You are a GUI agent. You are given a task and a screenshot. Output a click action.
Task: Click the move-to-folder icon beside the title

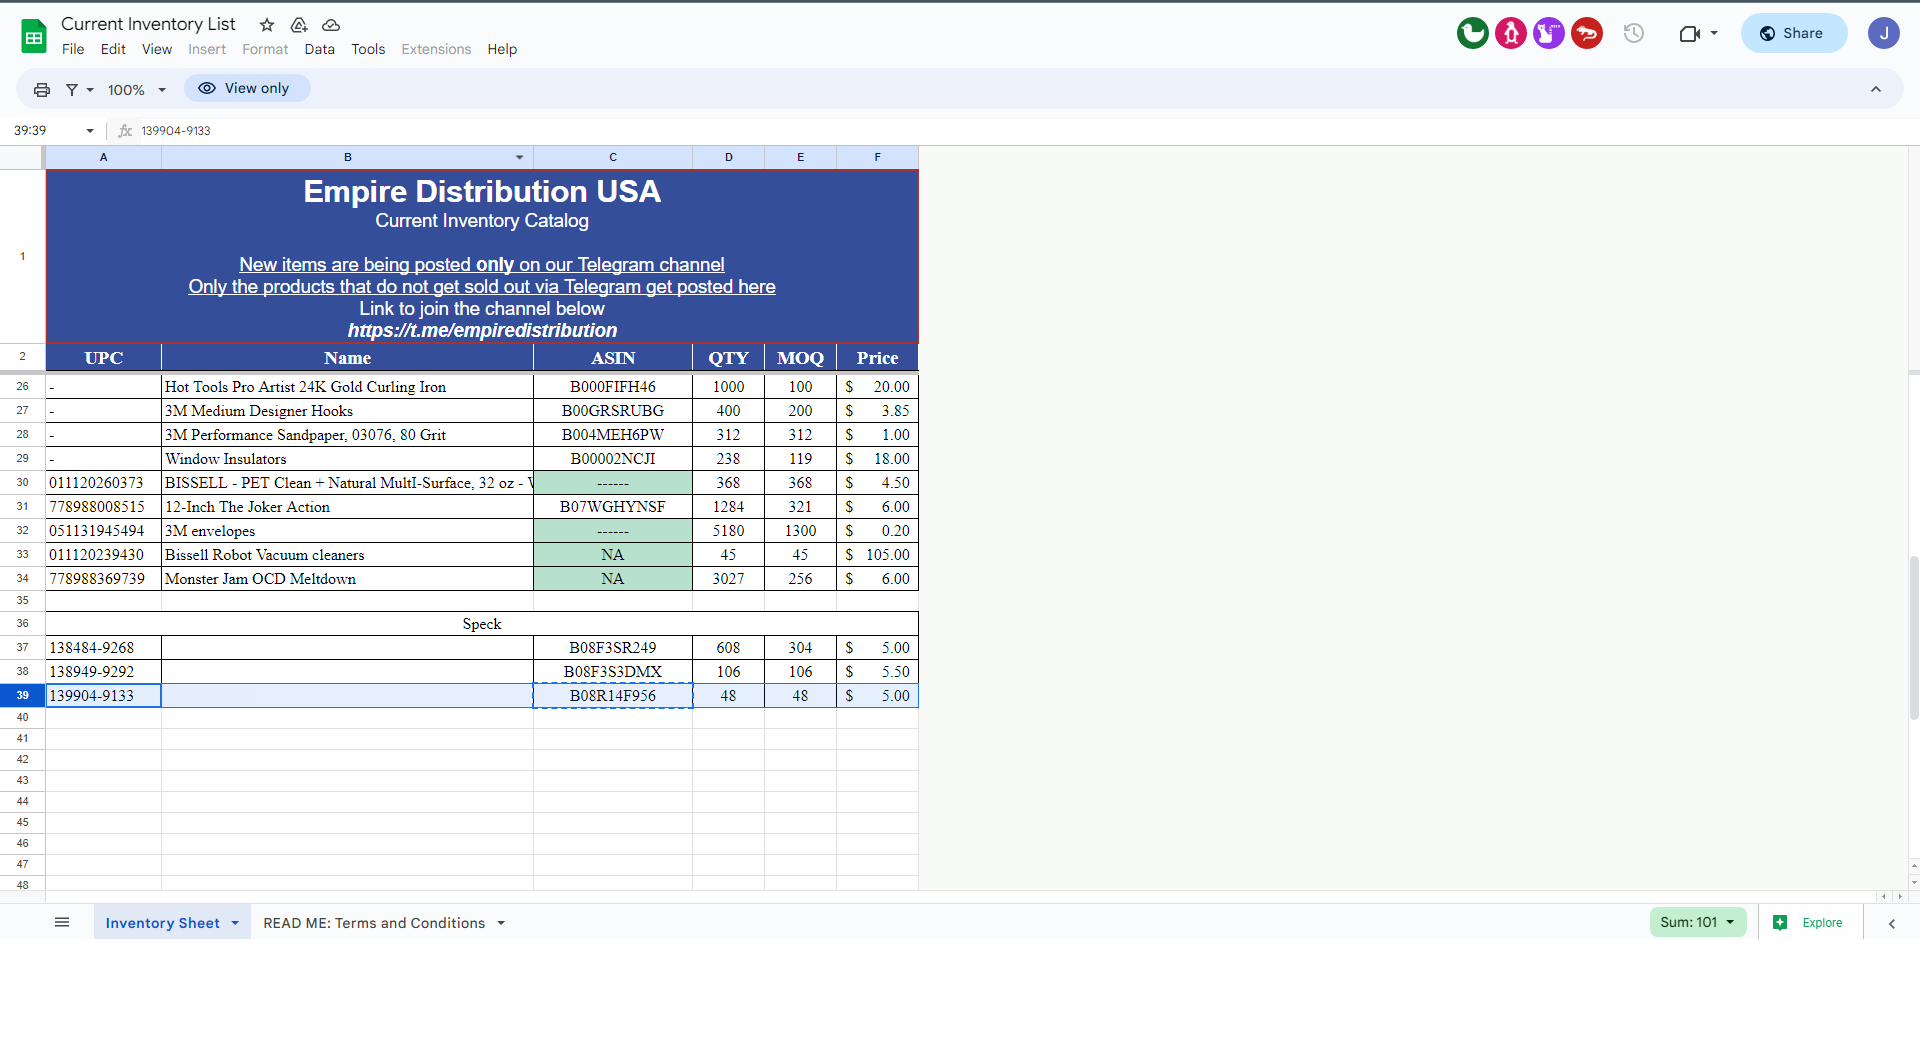click(299, 25)
